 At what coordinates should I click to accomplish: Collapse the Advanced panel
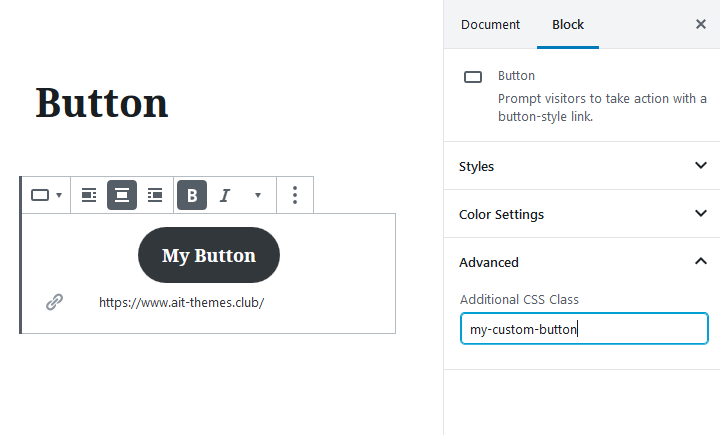[x=582, y=262]
